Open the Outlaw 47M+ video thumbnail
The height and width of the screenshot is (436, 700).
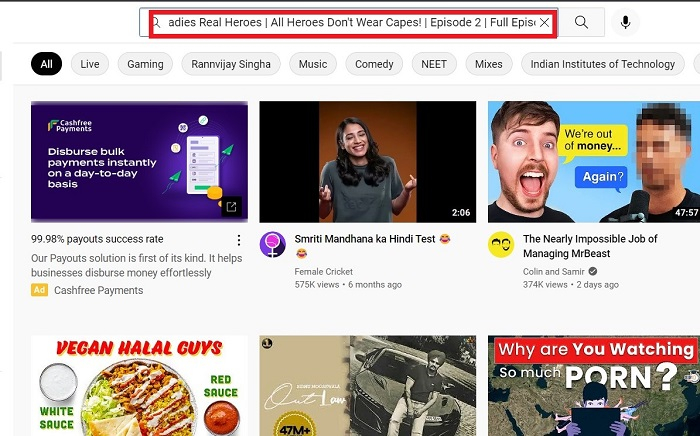point(367,386)
